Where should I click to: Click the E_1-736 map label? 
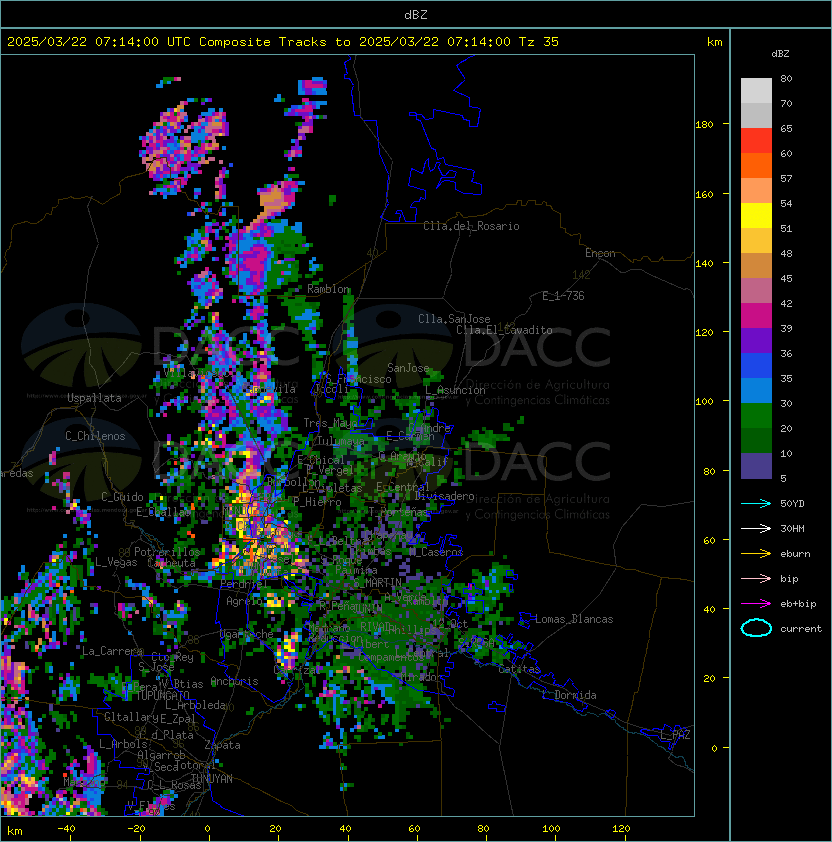(563, 296)
